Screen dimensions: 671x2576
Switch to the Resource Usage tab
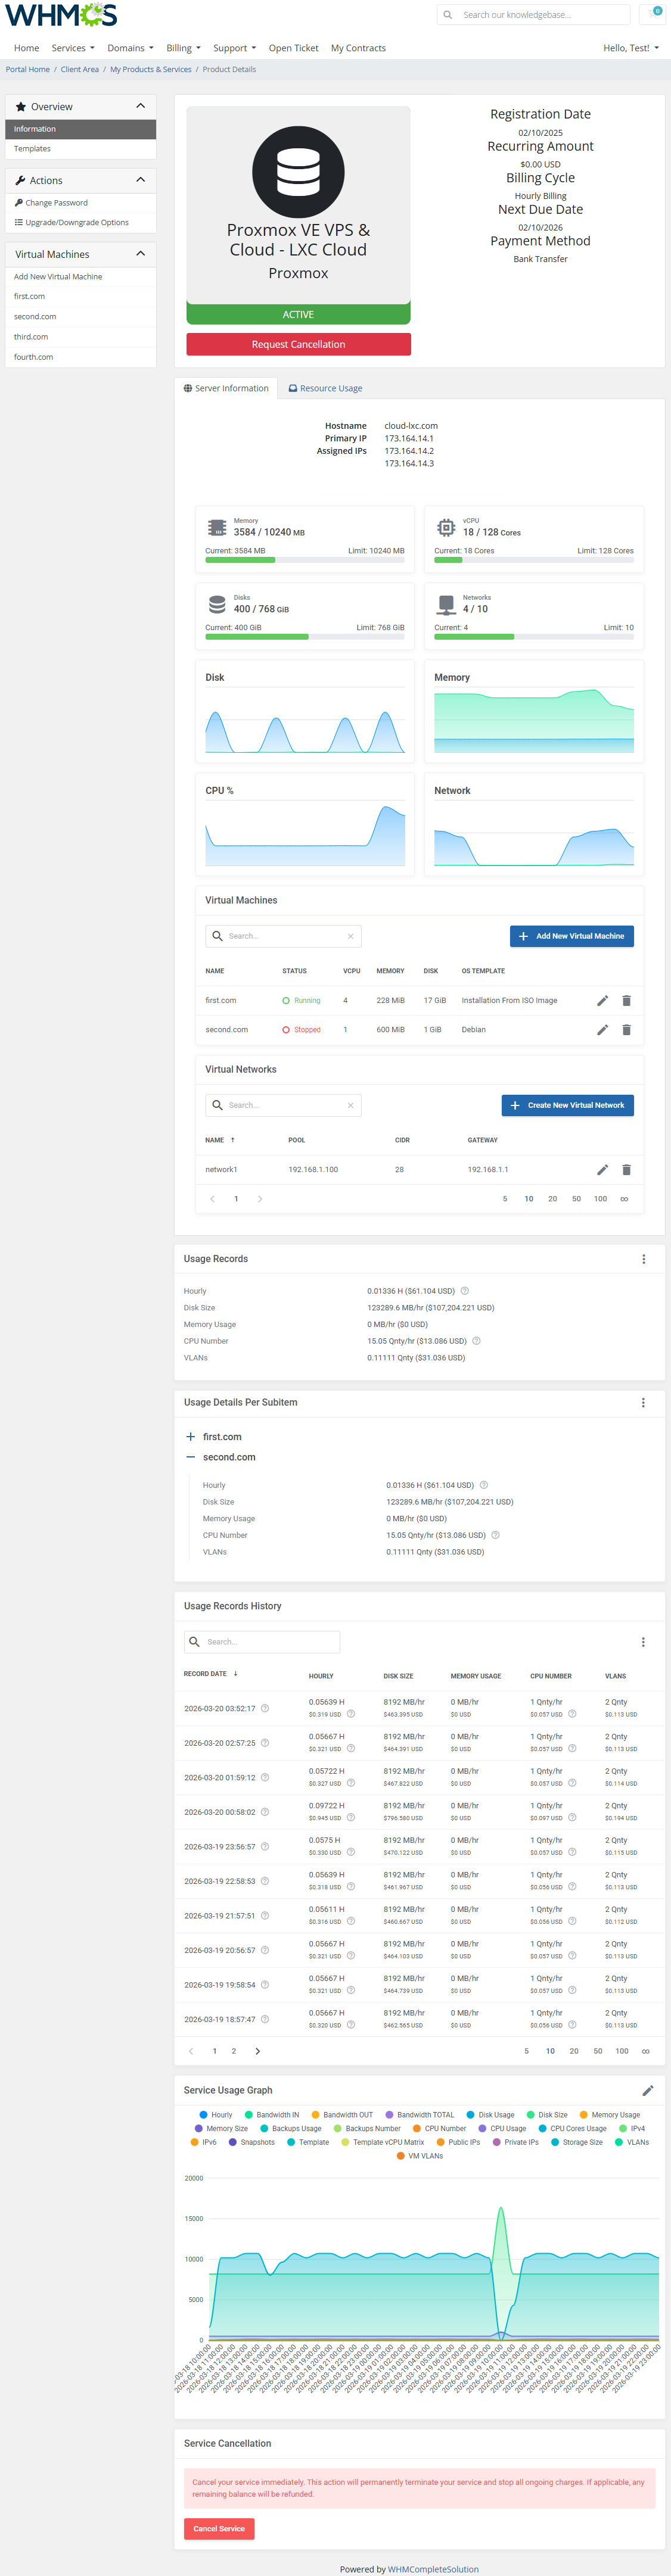point(325,388)
